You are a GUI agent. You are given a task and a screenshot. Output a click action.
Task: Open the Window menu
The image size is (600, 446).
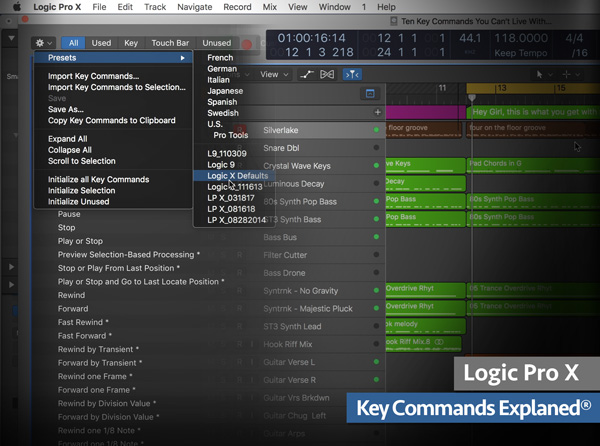[334, 7]
